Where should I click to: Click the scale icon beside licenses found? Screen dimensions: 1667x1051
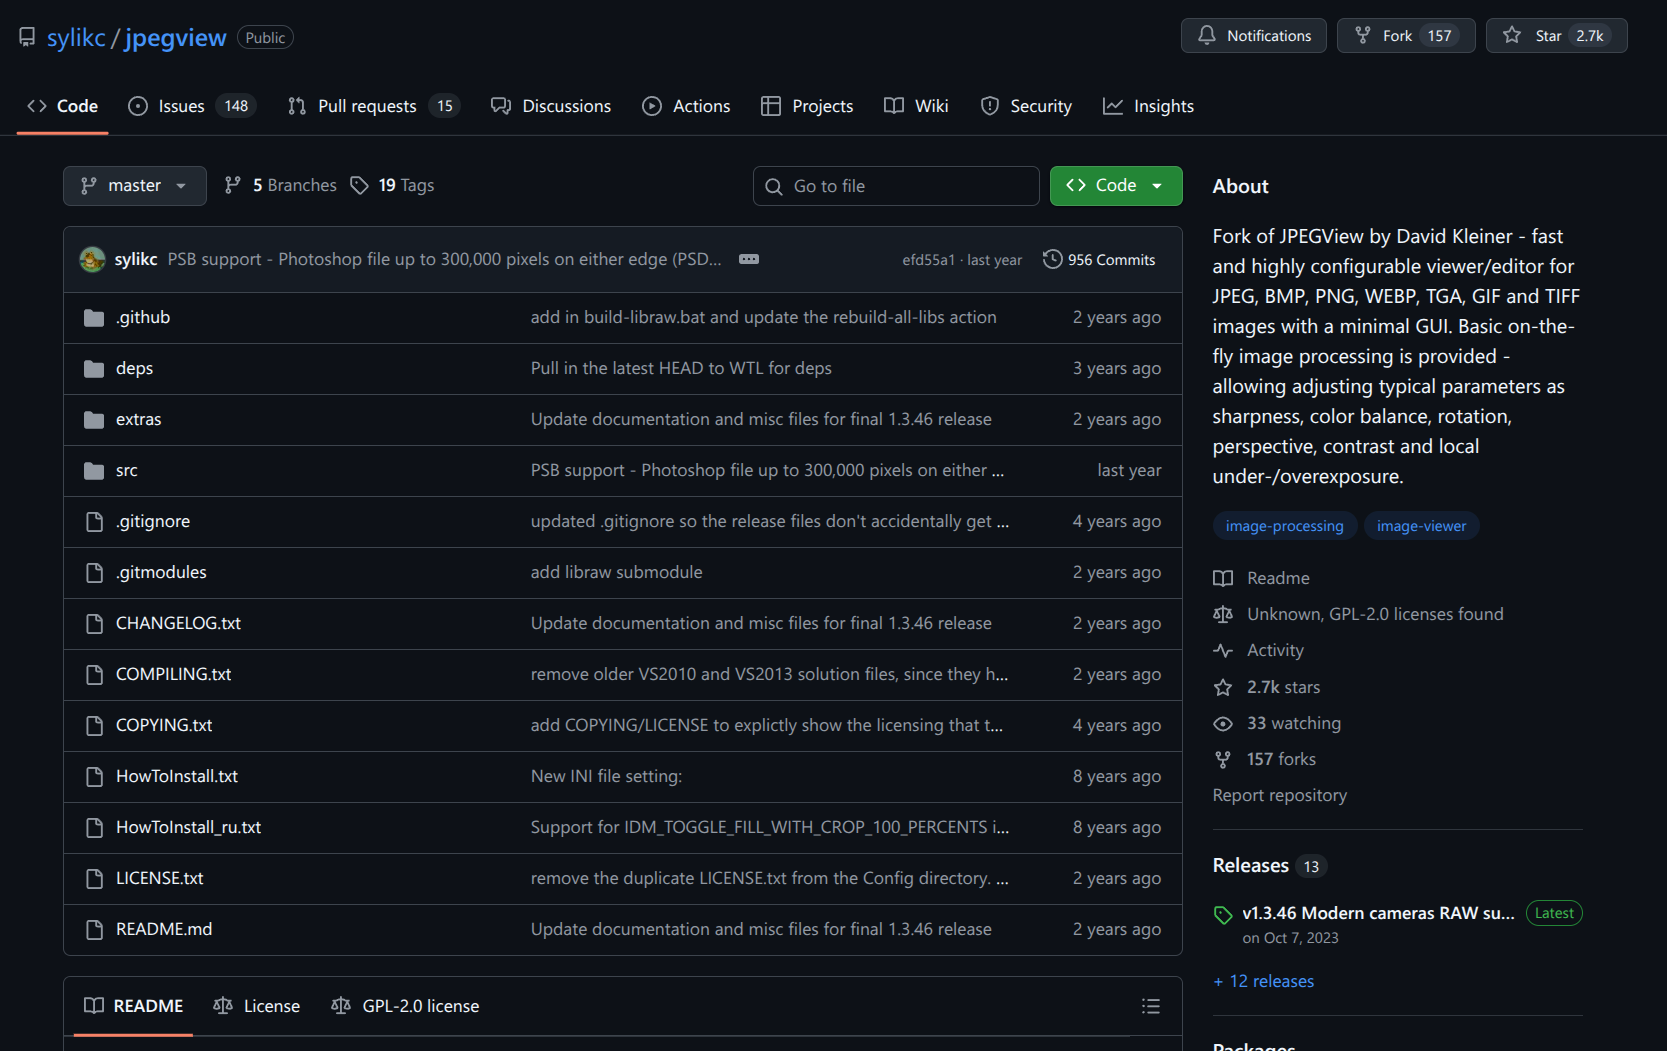(1223, 614)
